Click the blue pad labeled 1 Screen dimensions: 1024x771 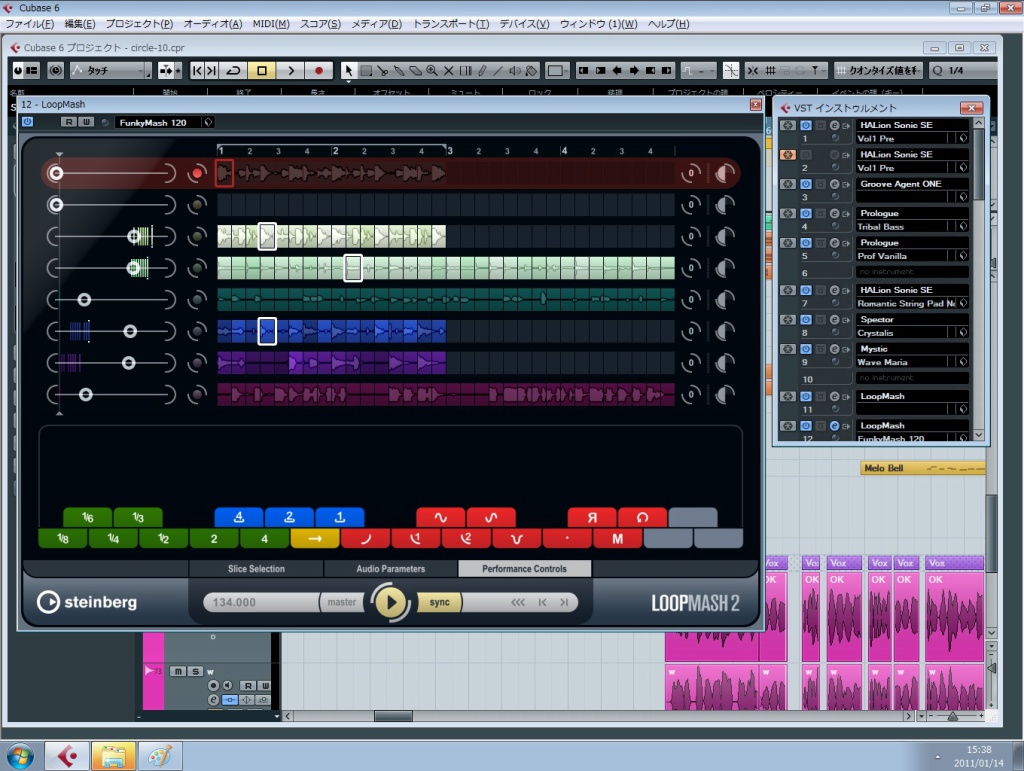[x=340, y=517]
